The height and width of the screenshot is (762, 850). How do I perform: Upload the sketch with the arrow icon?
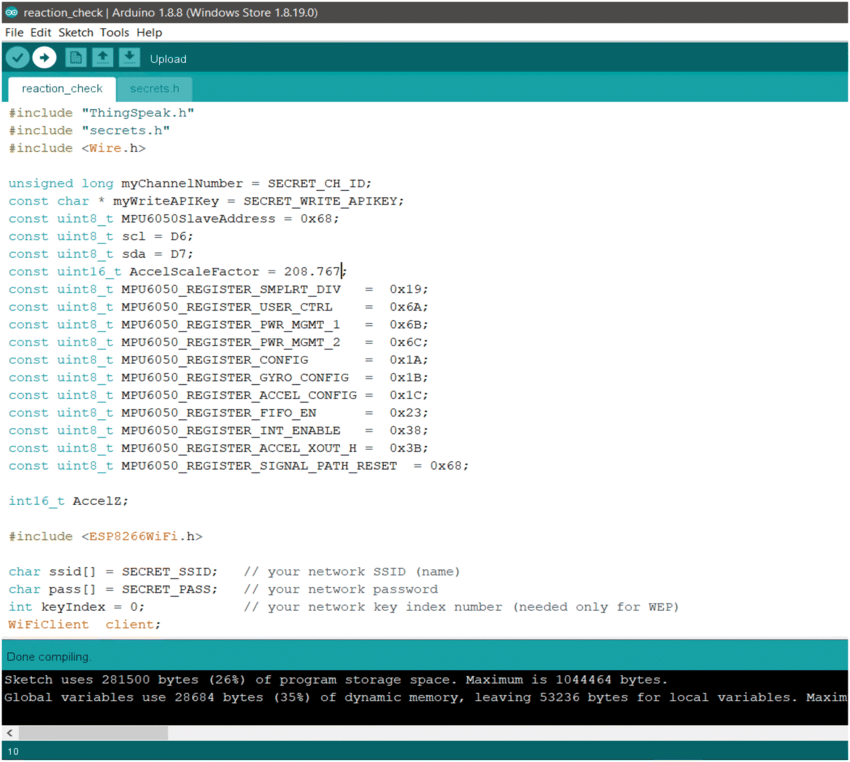coord(44,58)
